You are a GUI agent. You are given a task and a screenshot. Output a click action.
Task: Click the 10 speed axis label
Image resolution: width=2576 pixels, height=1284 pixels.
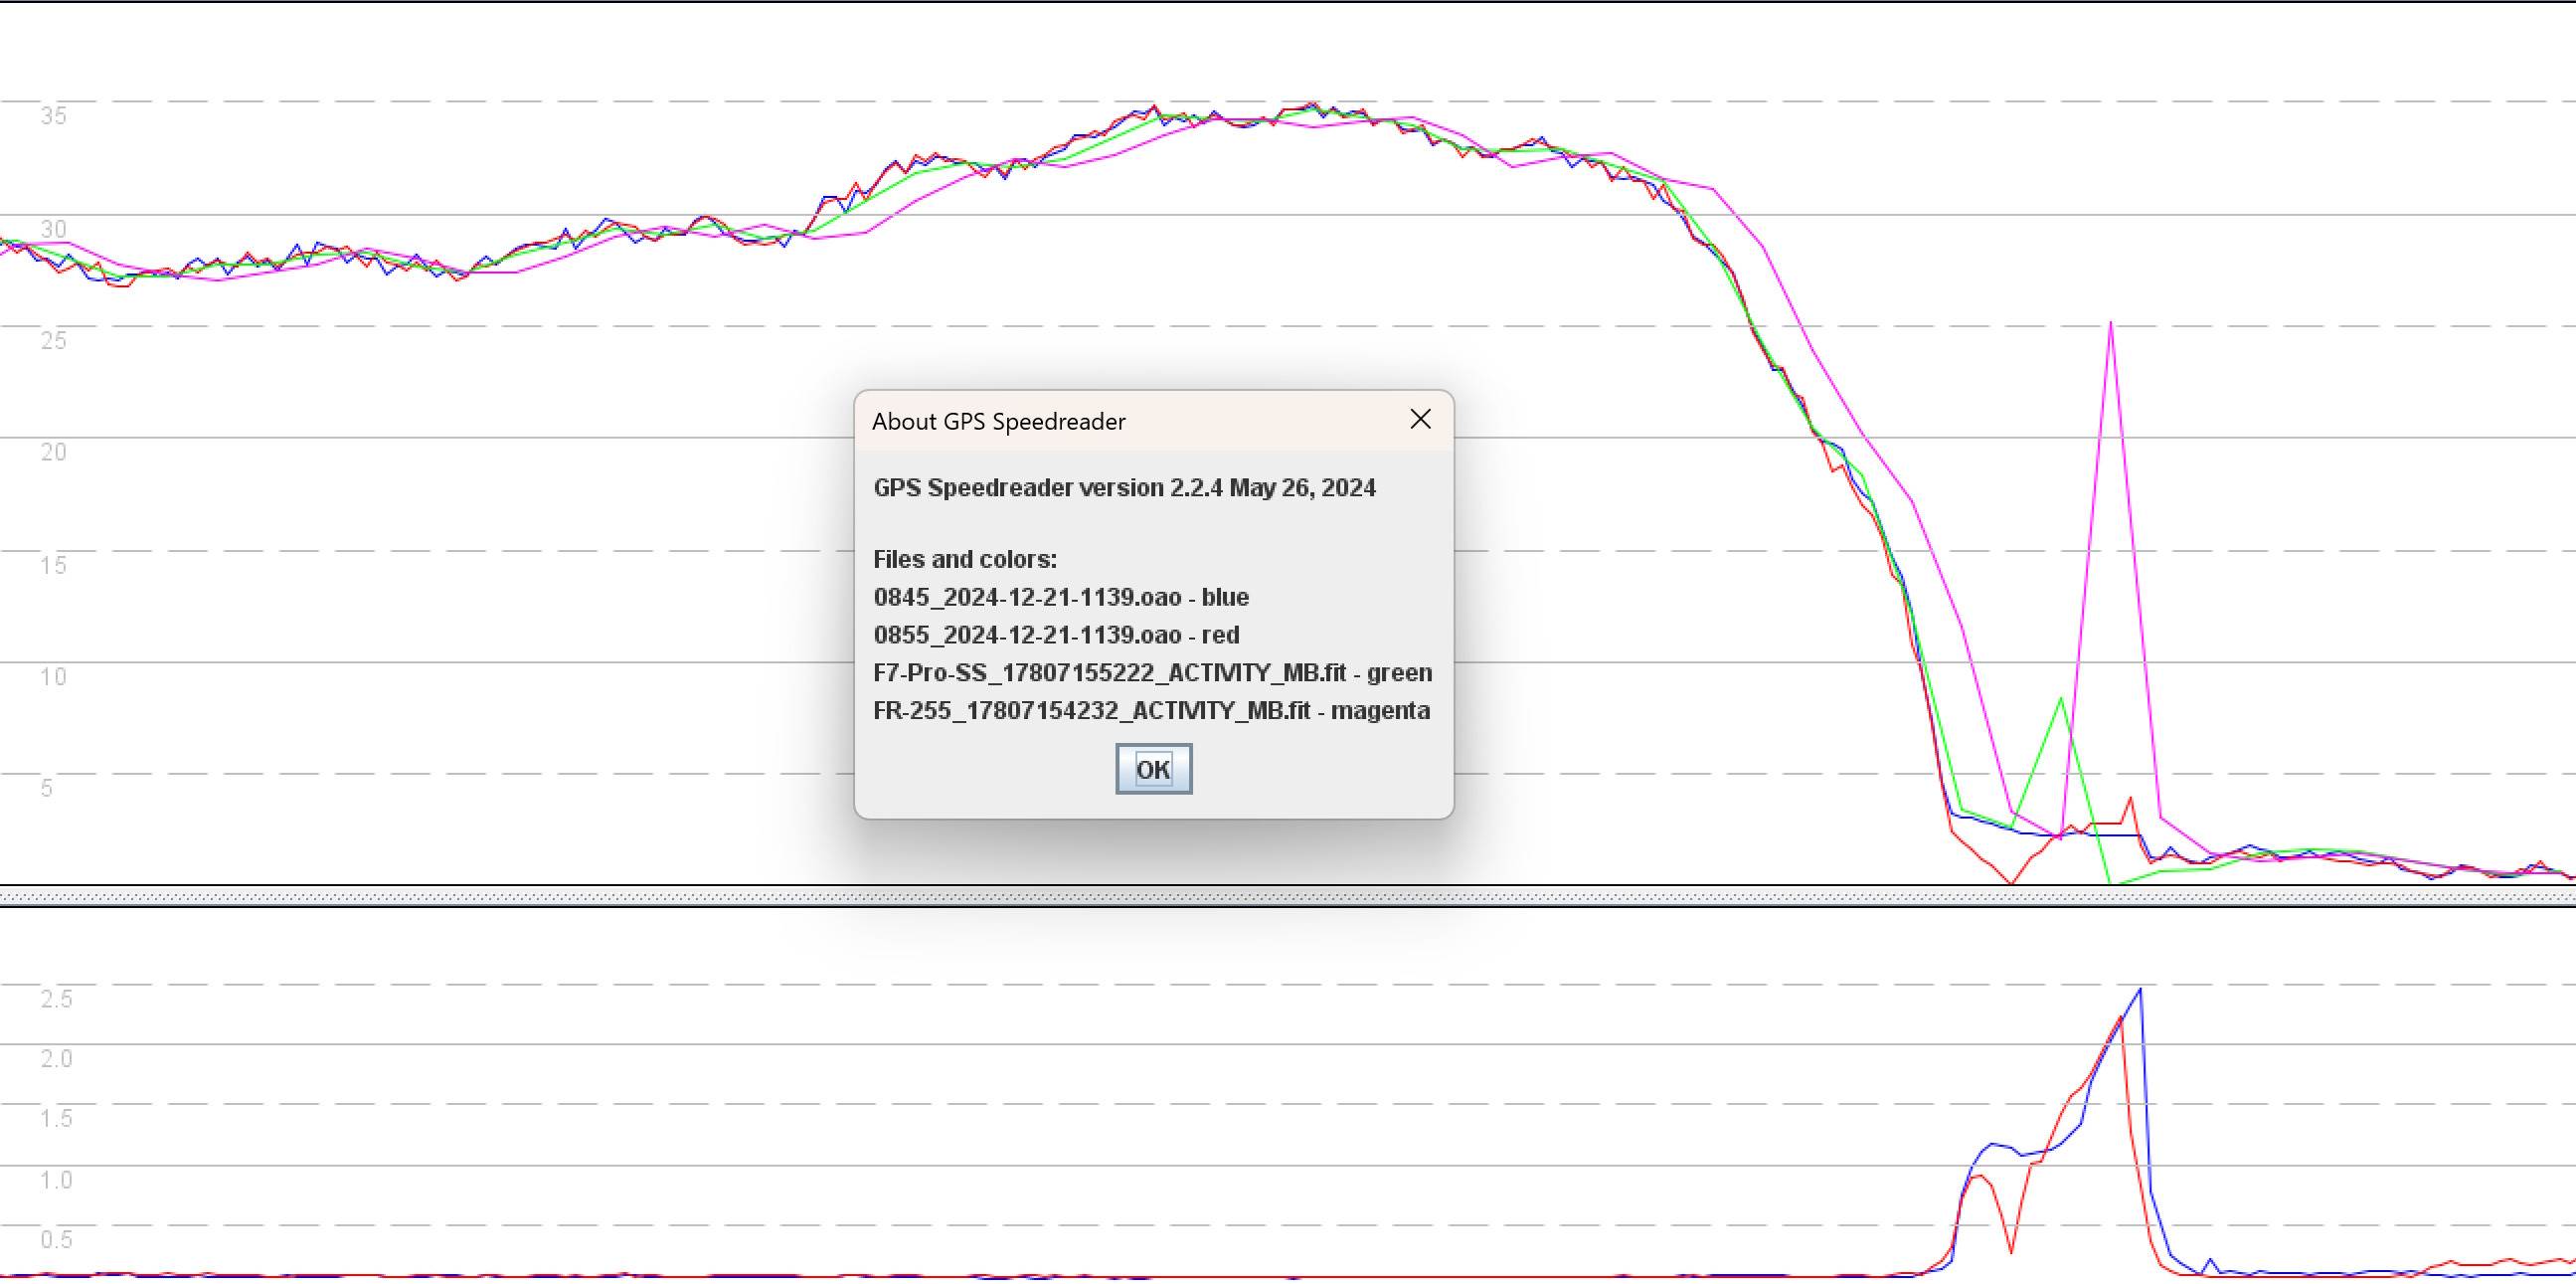pyautogui.click(x=53, y=677)
